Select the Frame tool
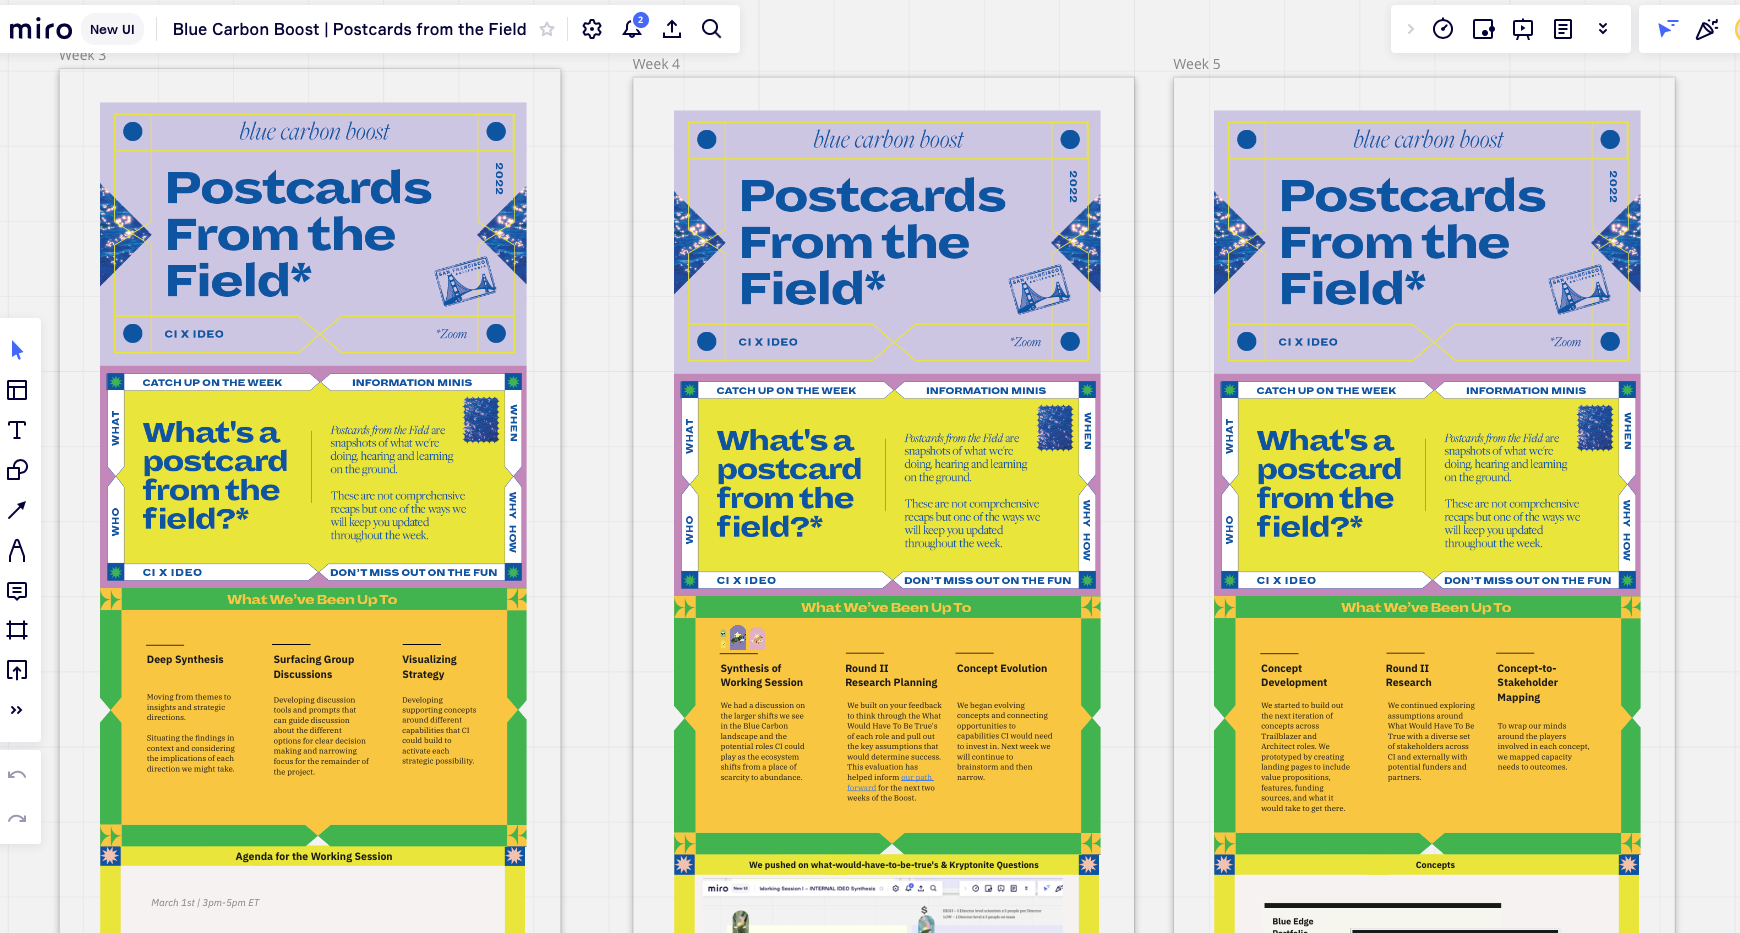The width and height of the screenshot is (1740, 933). (17, 630)
